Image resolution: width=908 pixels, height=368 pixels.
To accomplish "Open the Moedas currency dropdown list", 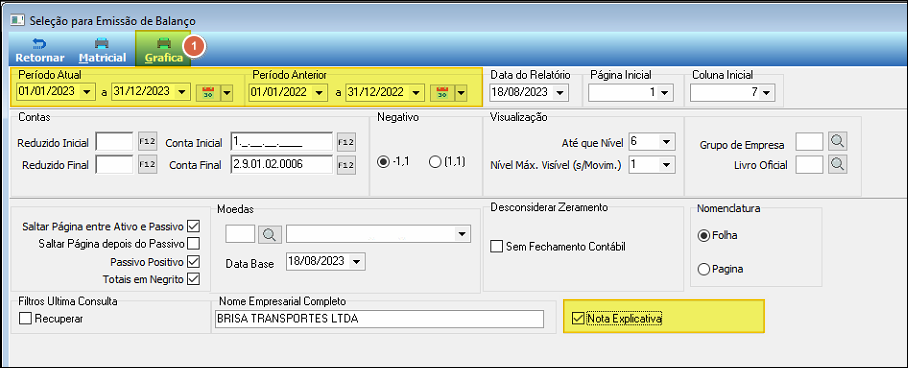I will (462, 234).
